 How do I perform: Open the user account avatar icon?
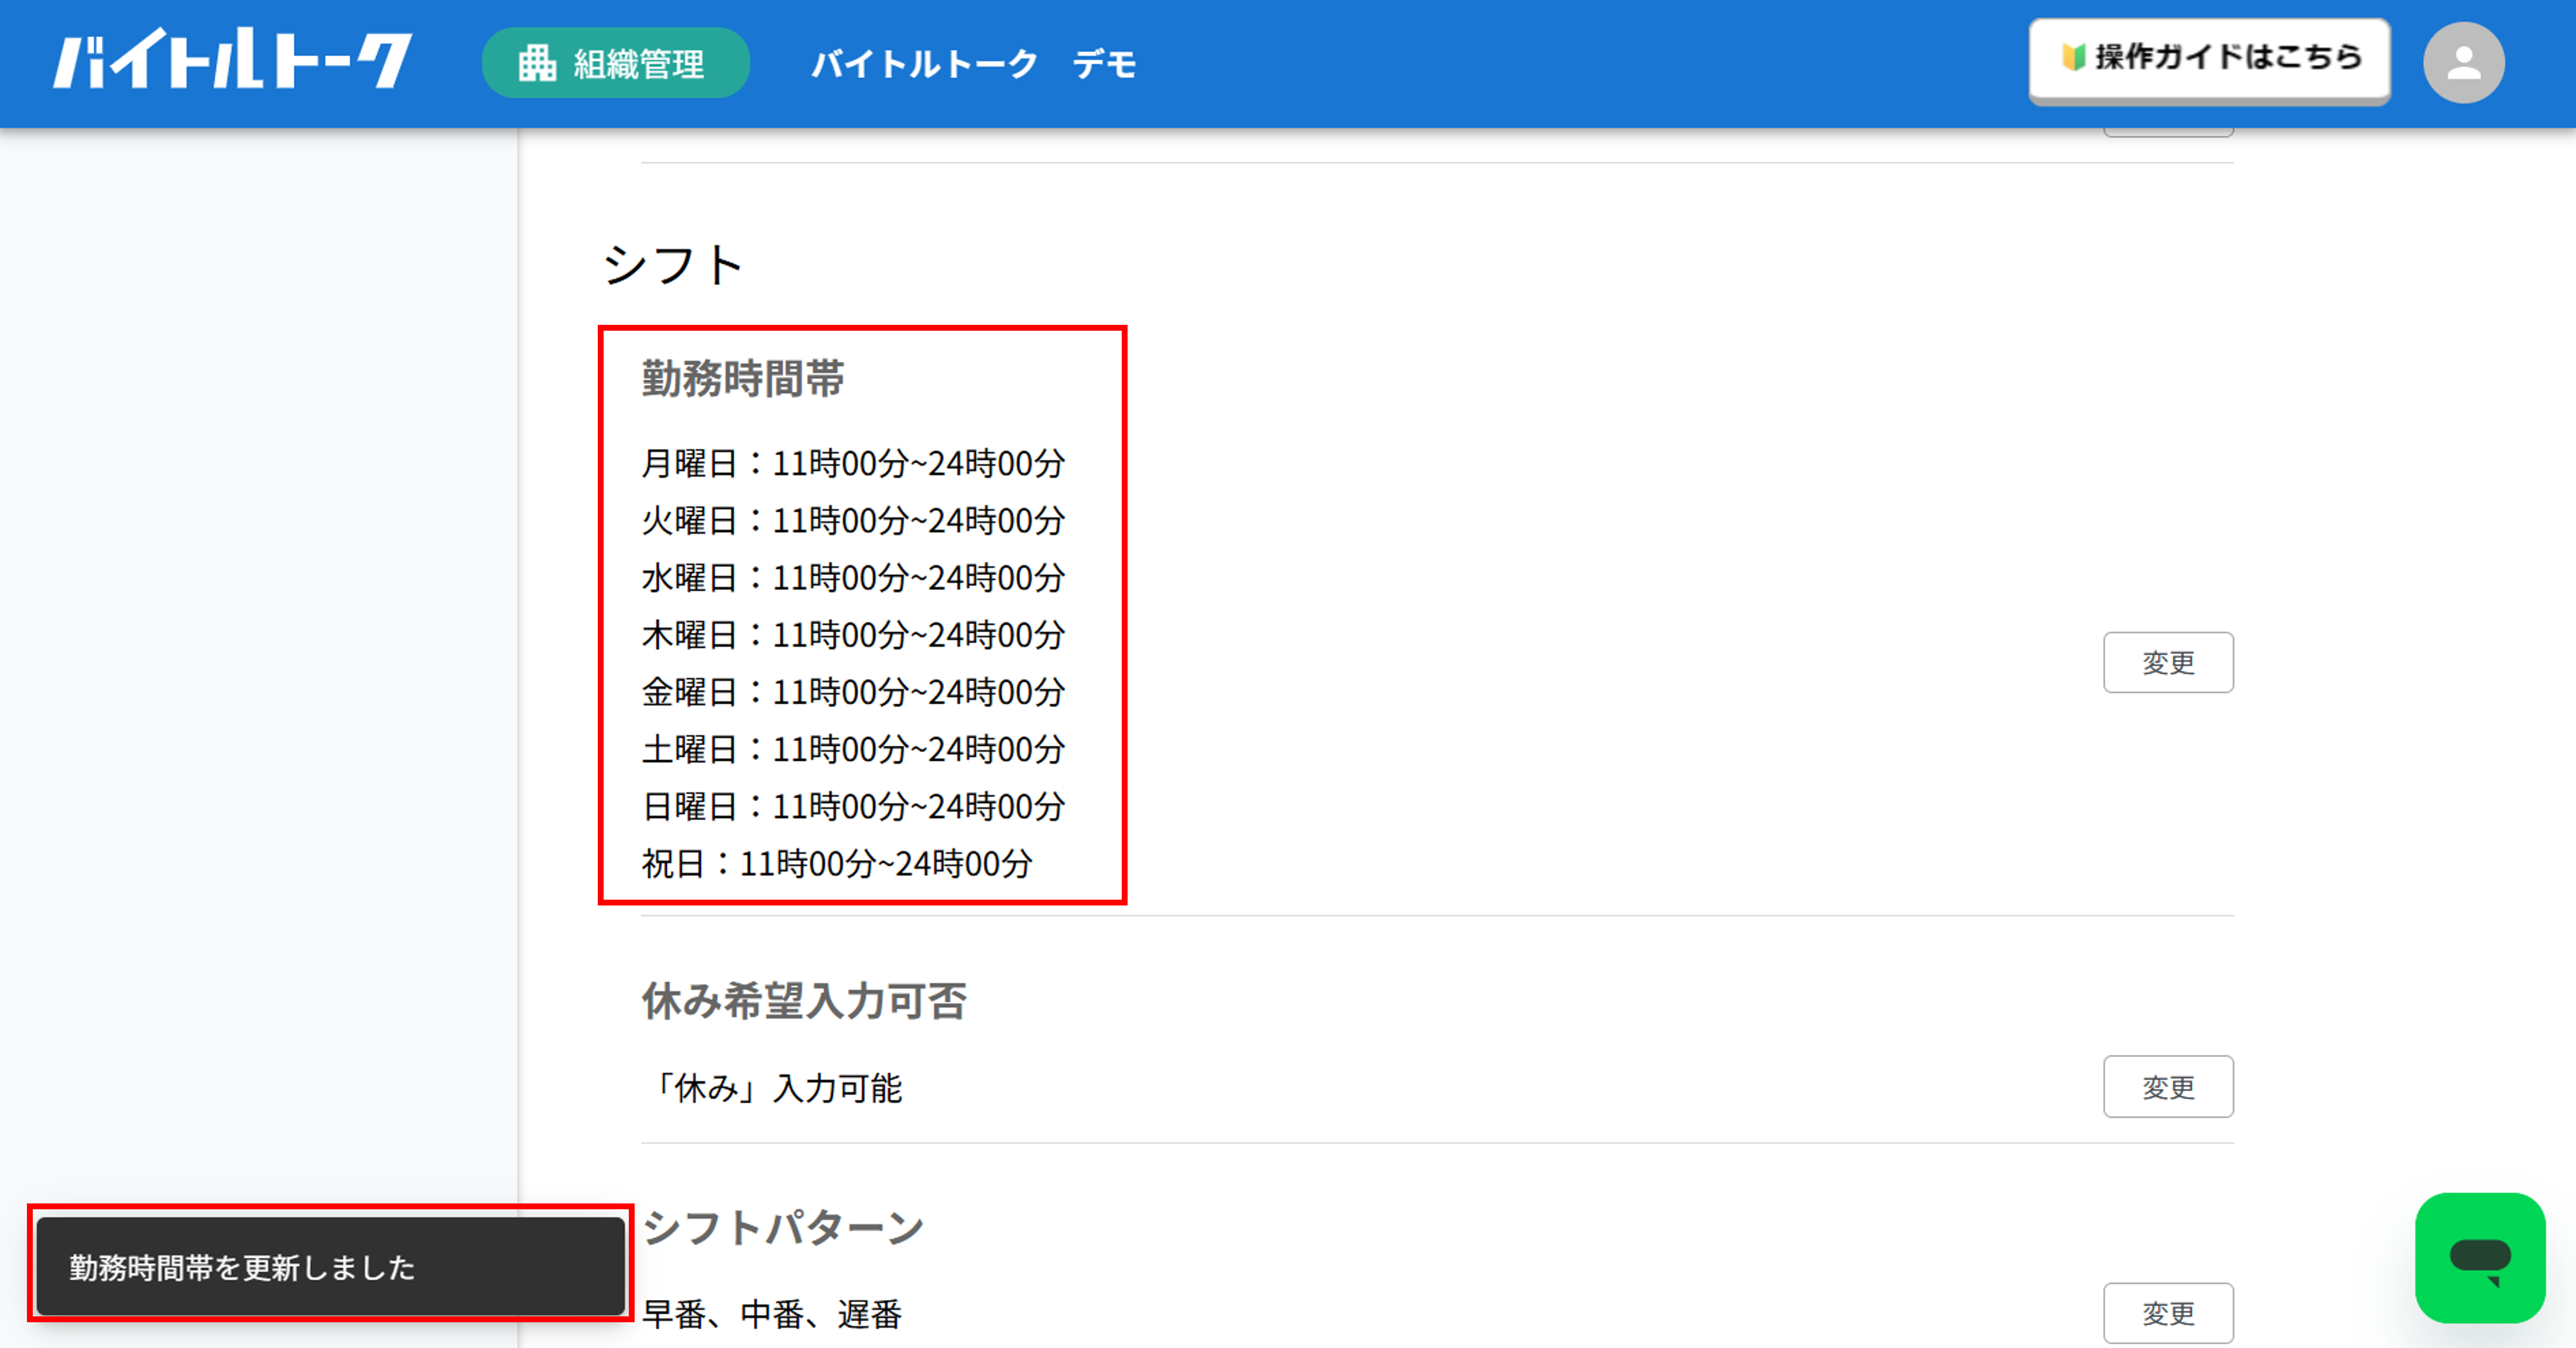[2463, 63]
